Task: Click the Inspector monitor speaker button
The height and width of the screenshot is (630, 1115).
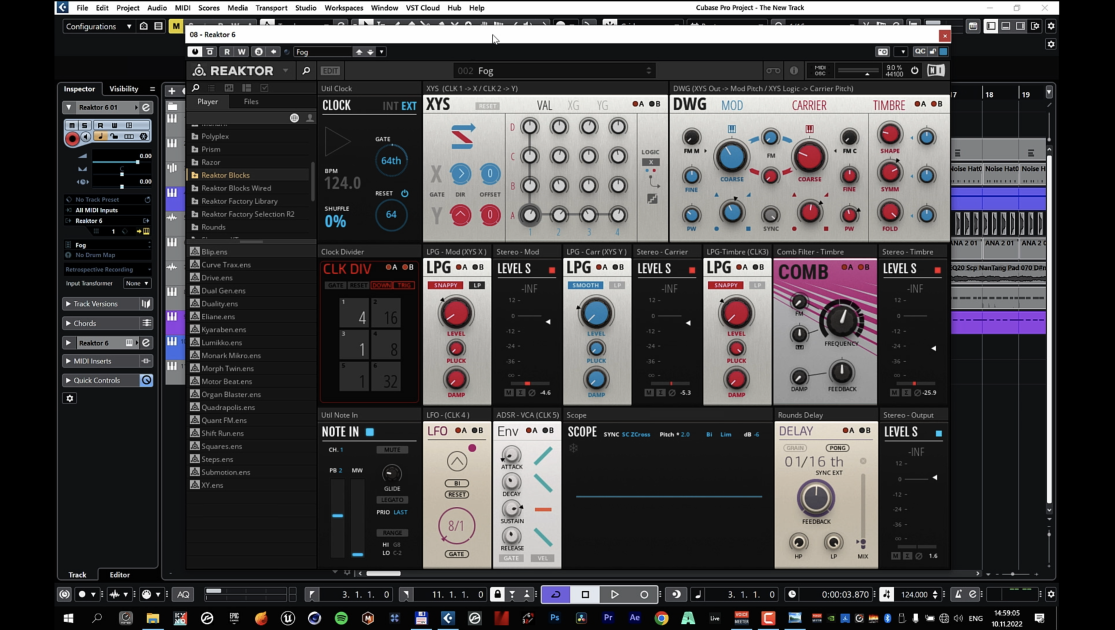Action: click(86, 137)
